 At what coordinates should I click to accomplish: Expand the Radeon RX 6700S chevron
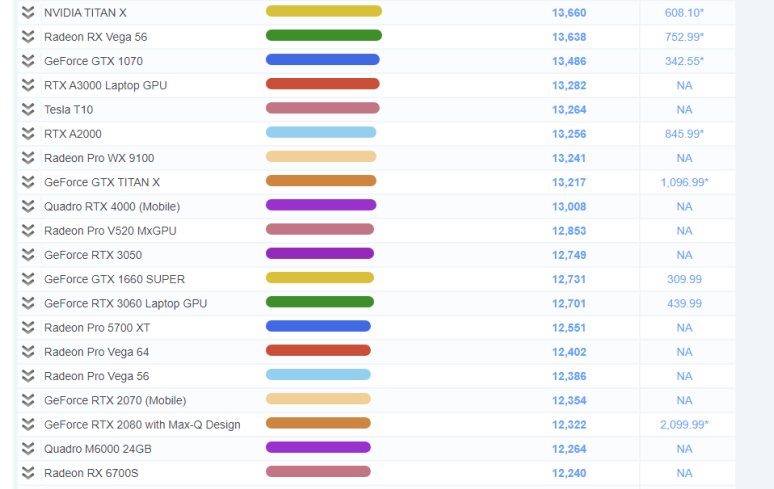click(28, 473)
